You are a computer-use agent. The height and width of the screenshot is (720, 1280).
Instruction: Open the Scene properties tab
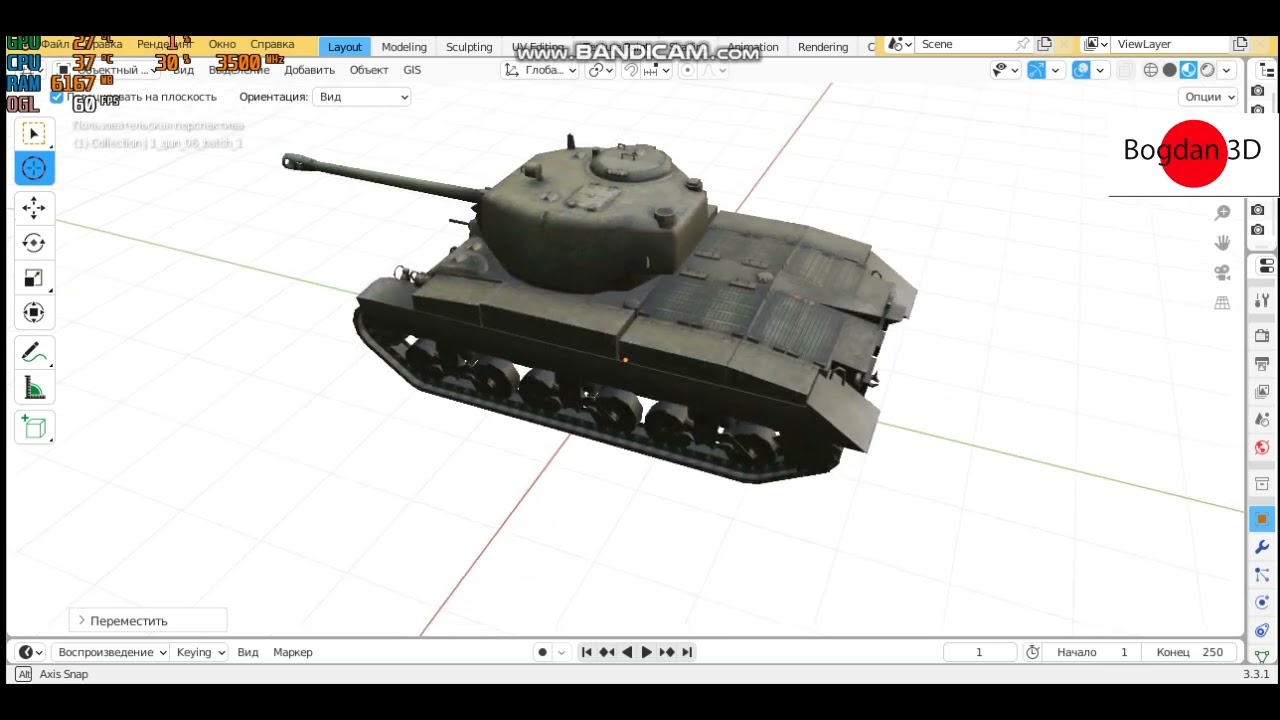point(1262,420)
